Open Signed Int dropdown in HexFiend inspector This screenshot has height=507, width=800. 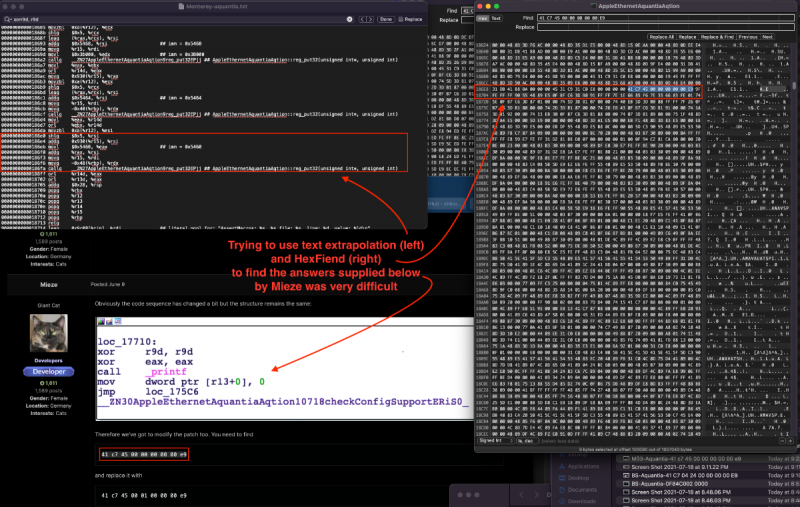point(495,441)
